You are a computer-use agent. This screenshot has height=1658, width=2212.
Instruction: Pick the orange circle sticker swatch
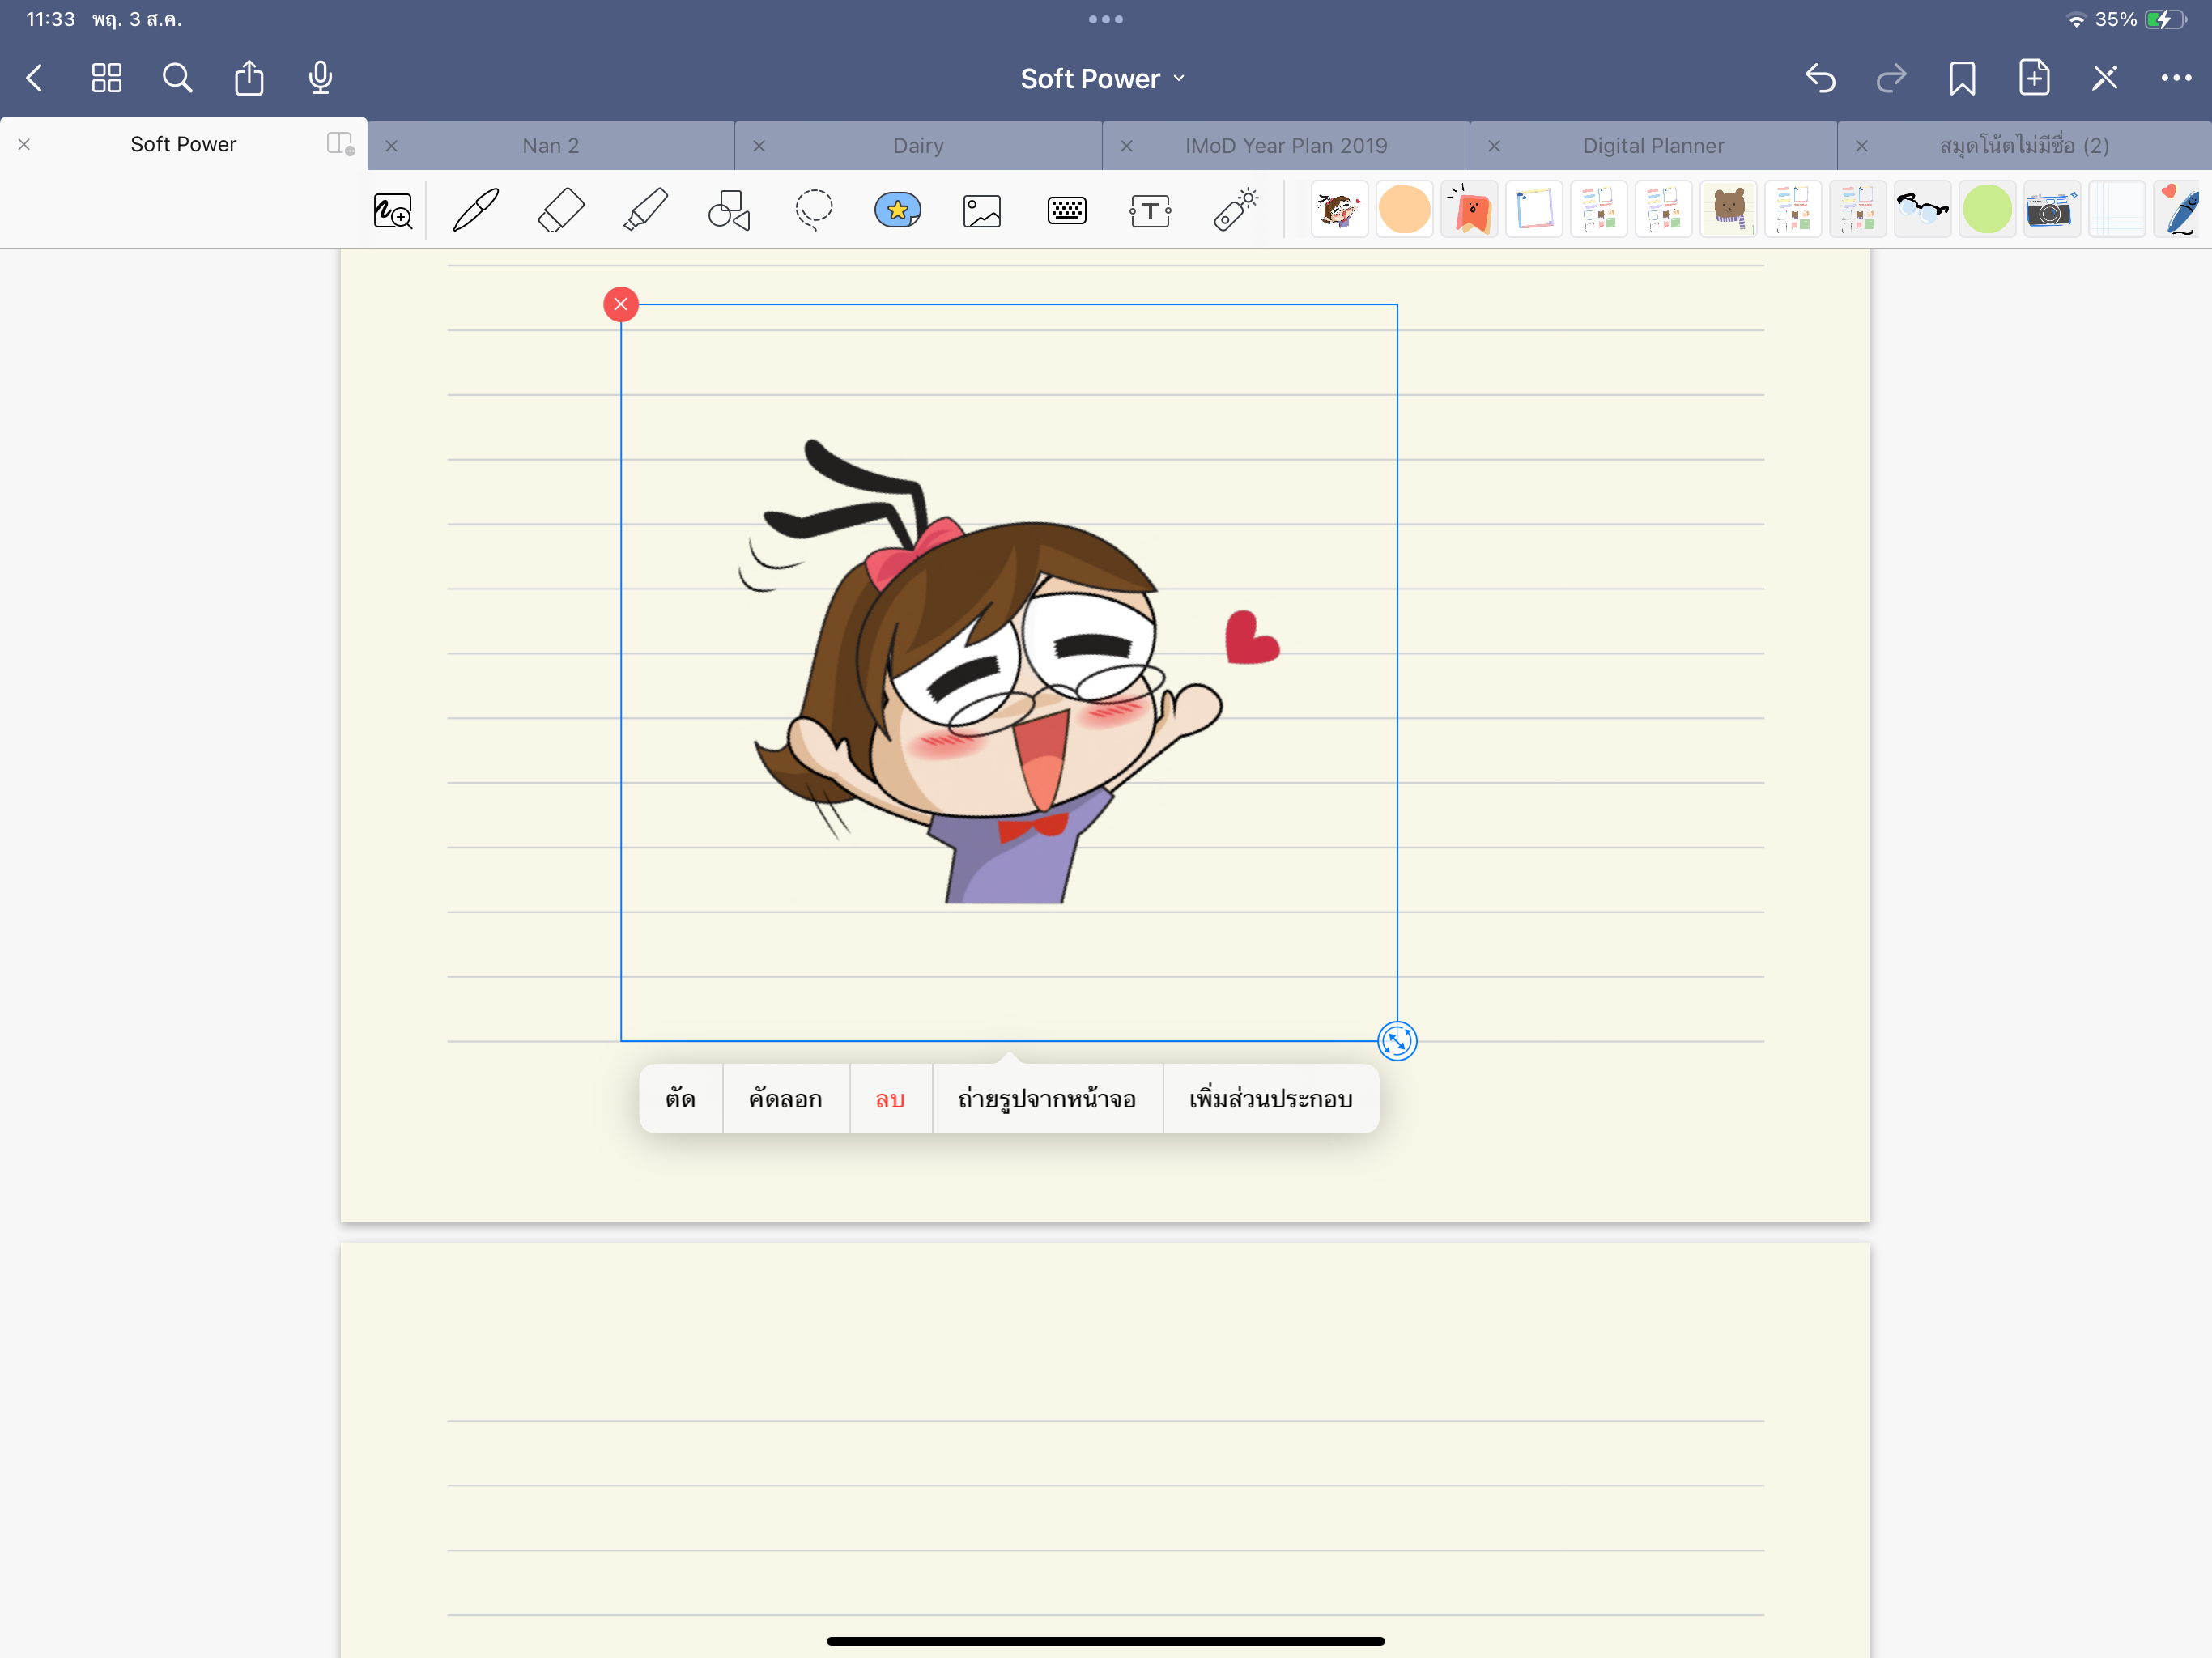(x=1404, y=210)
